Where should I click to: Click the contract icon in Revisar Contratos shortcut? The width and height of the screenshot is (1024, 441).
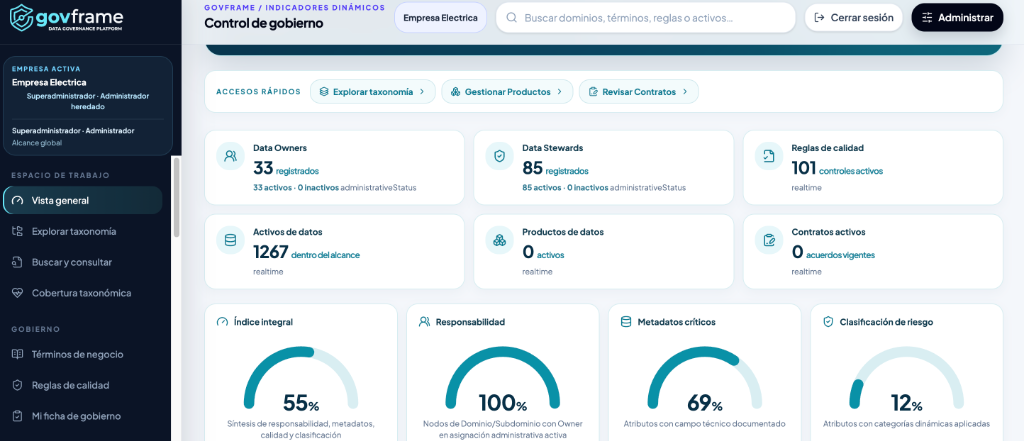click(593, 91)
